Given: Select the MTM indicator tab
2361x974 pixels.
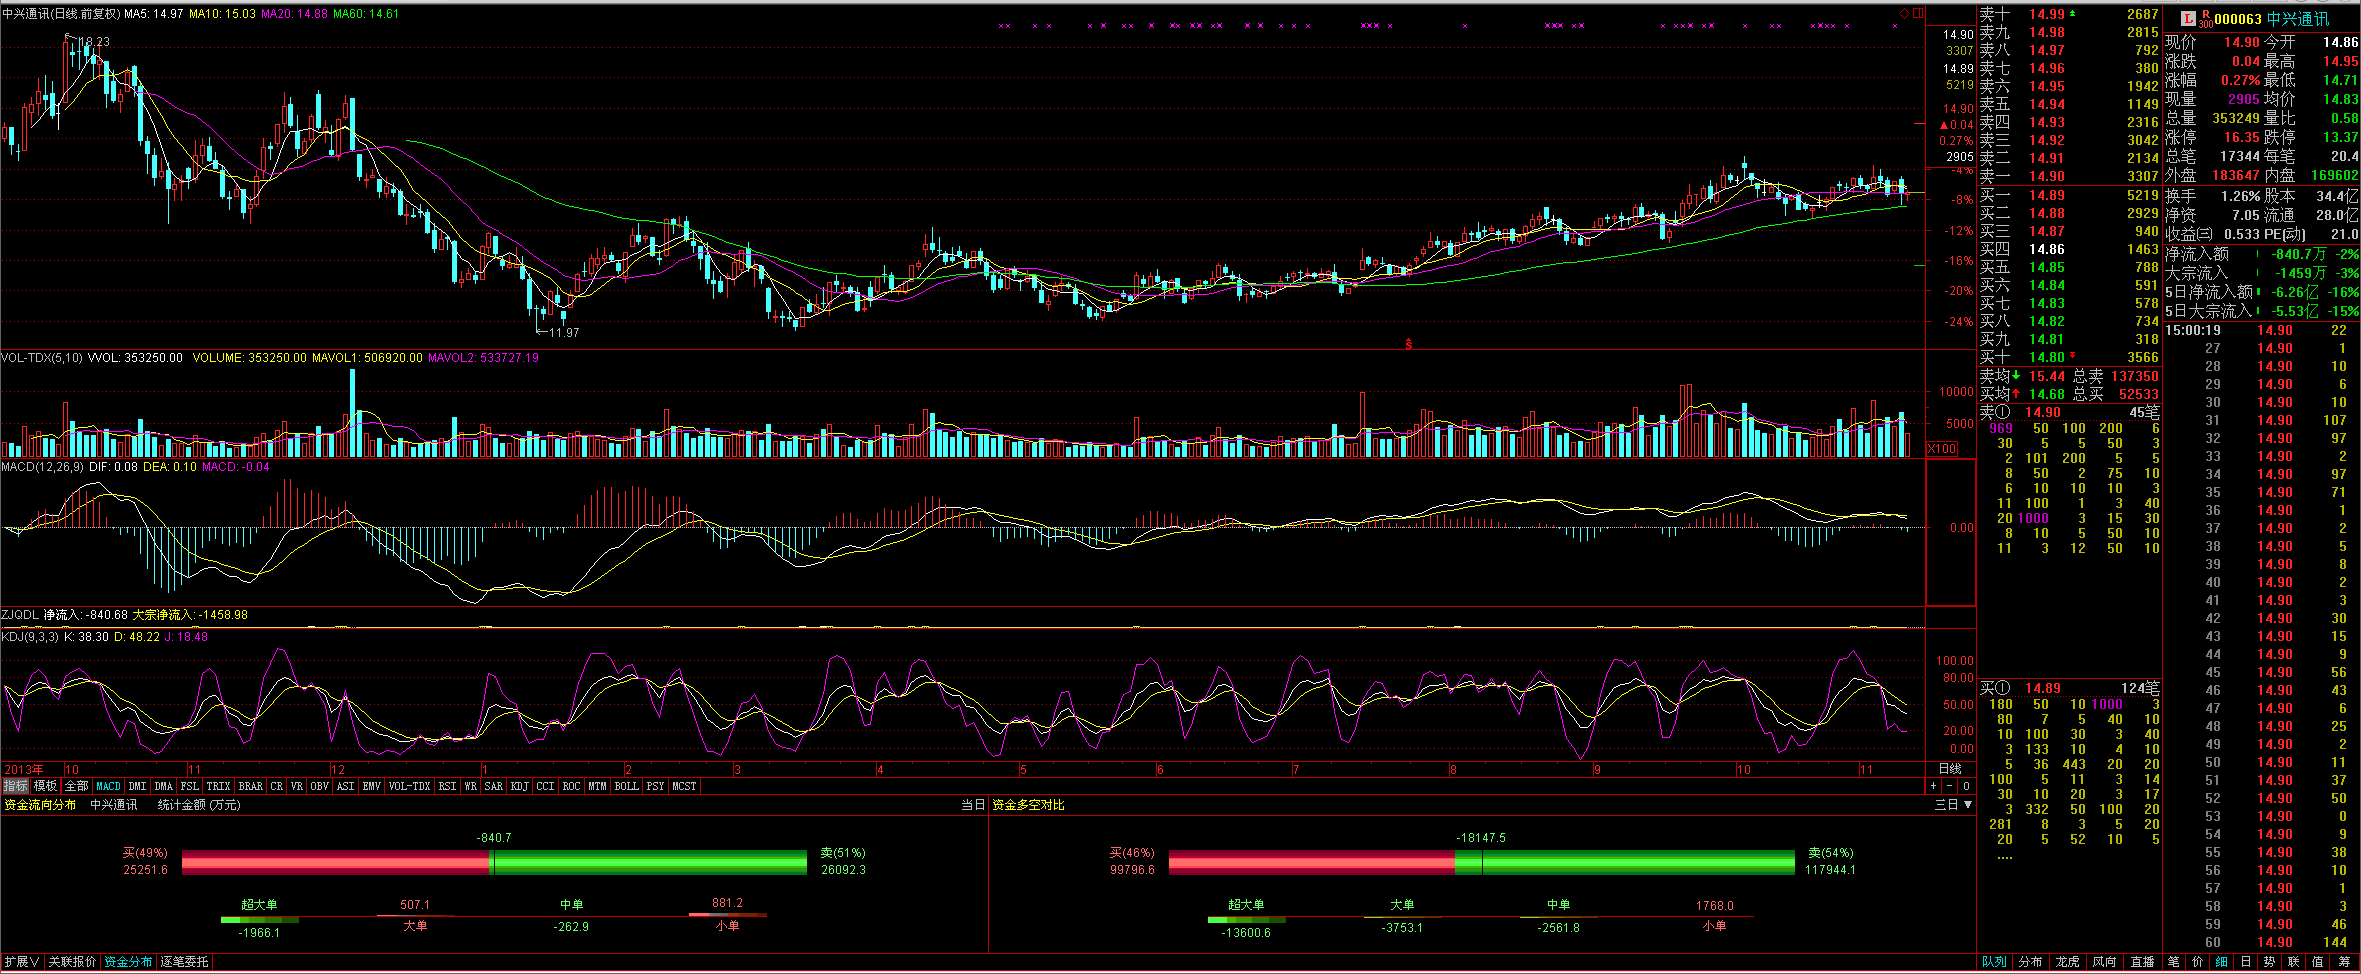Looking at the screenshot, I should (597, 786).
